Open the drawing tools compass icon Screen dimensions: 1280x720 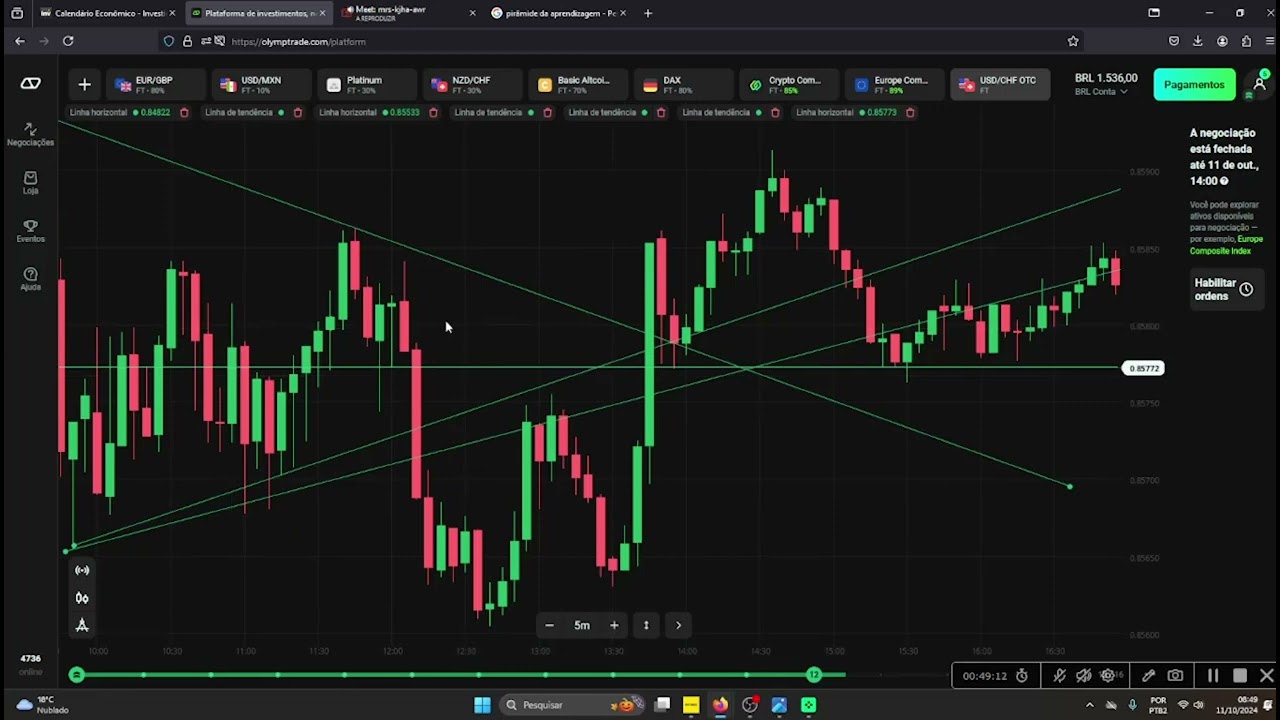tap(82, 625)
